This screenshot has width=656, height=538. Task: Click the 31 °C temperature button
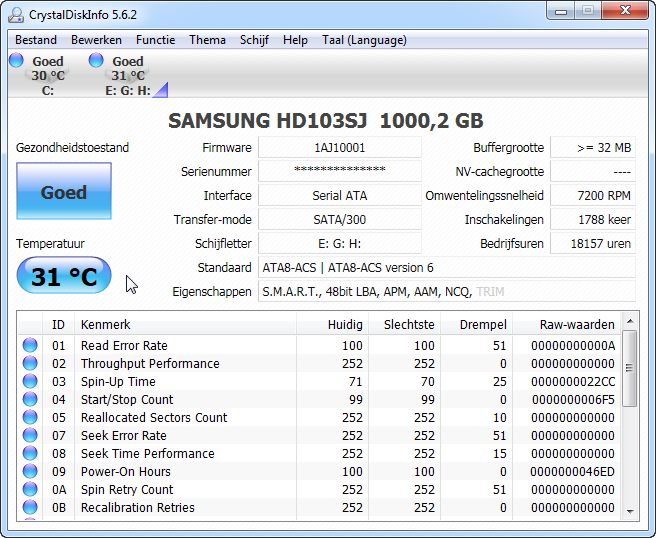(x=64, y=276)
